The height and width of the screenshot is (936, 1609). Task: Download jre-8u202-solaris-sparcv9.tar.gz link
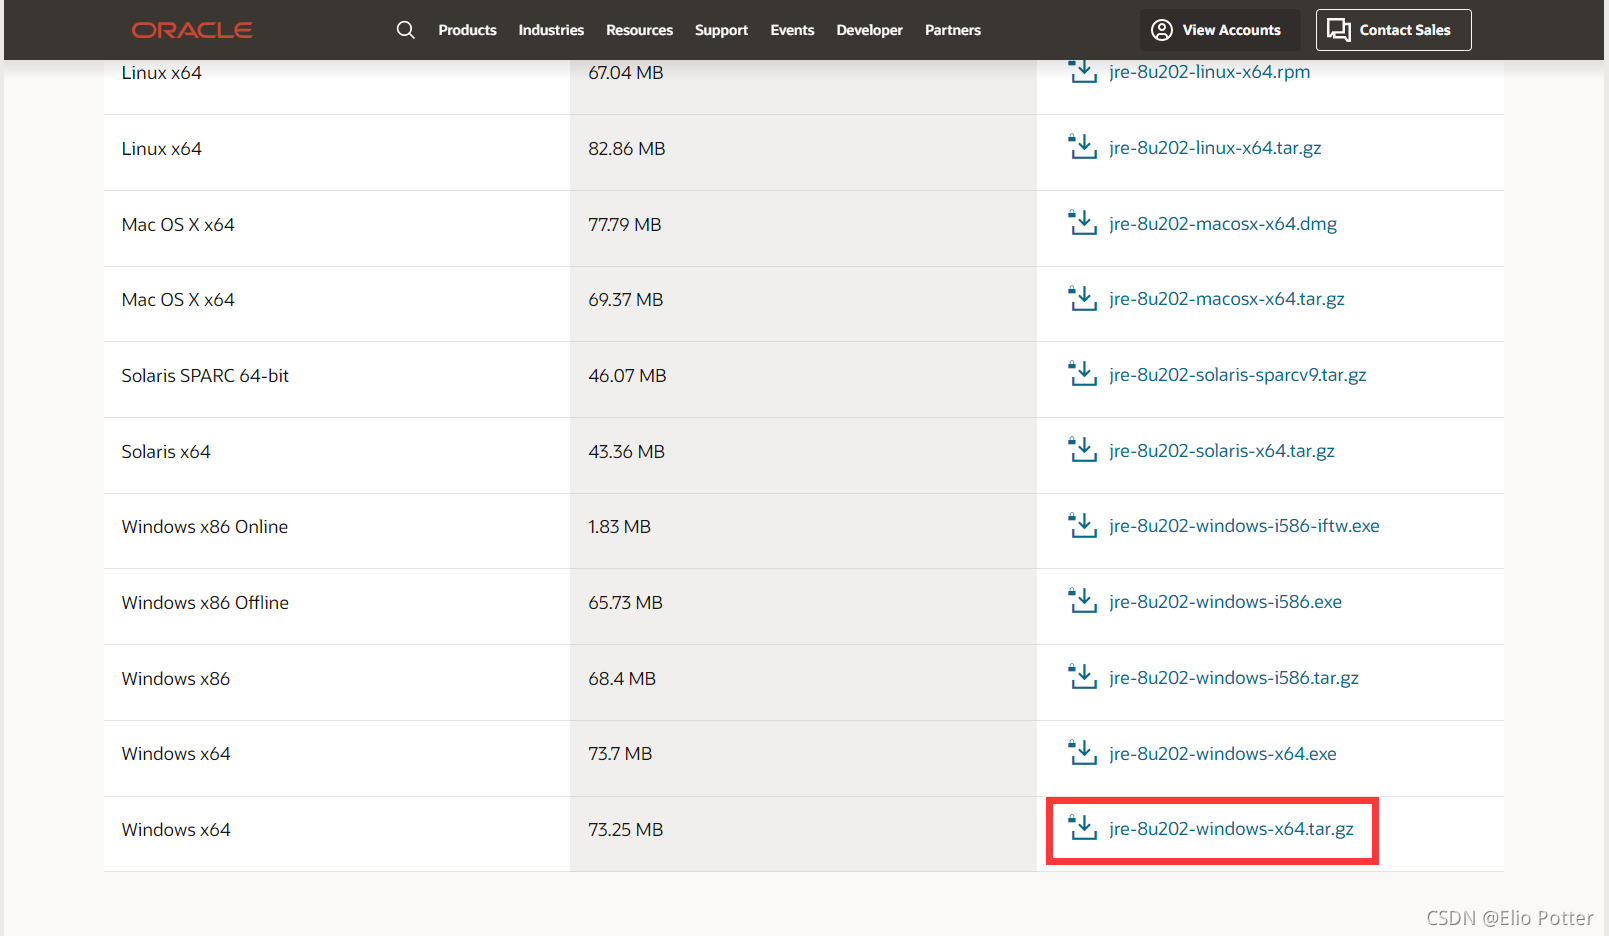click(1238, 375)
